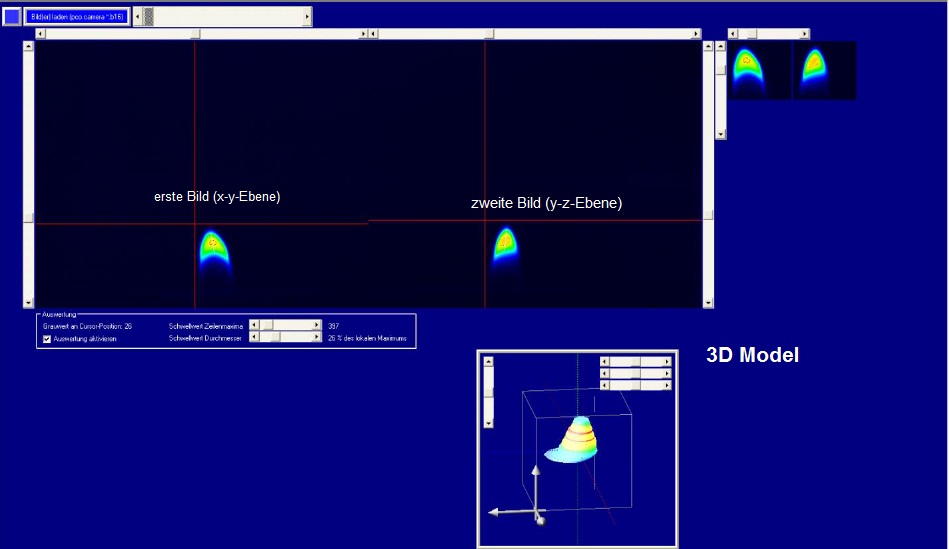
Task: Click down arrow of left image vertical scrollbar
Action: click(28, 302)
